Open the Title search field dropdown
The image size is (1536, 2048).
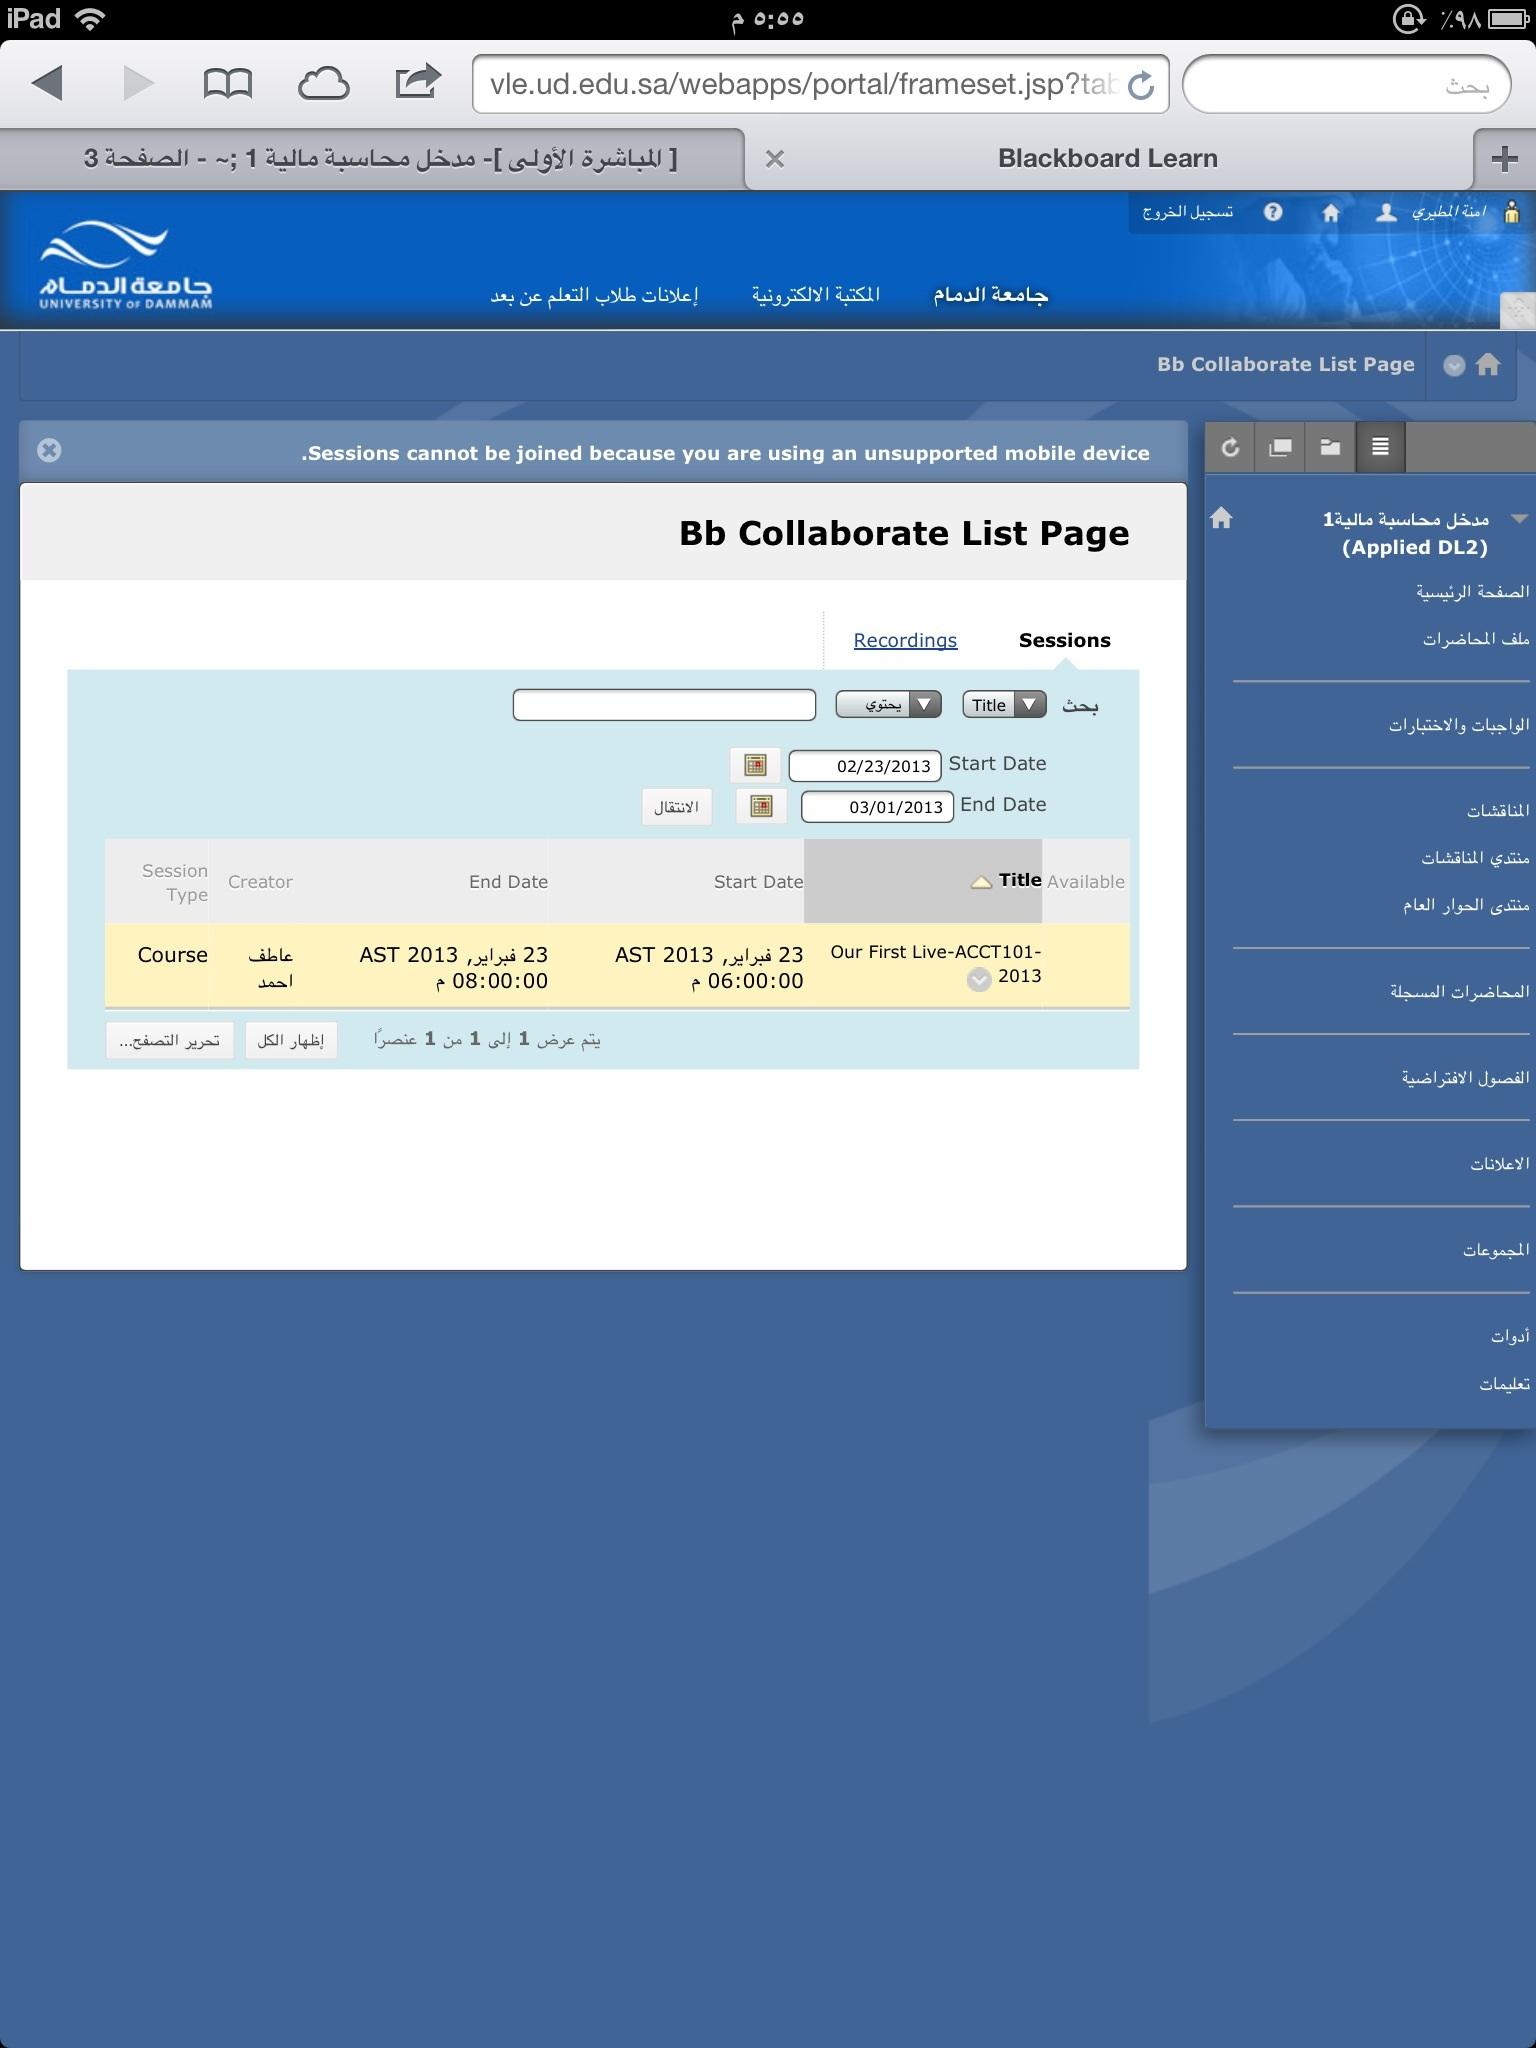(1004, 705)
